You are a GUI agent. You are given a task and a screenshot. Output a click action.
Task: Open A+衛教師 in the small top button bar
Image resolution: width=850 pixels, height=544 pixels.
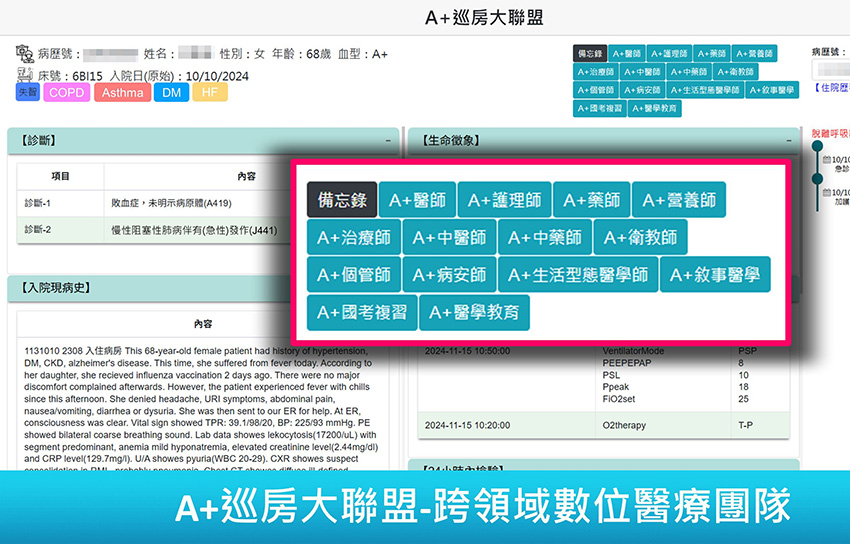(736, 72)
